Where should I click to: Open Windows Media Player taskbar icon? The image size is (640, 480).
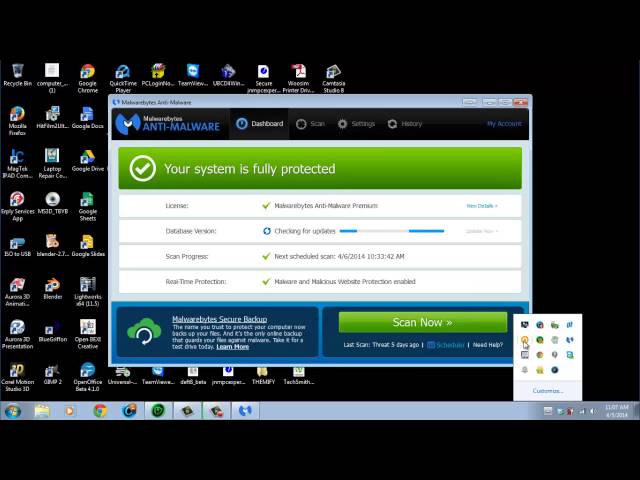tap(70, 411)
